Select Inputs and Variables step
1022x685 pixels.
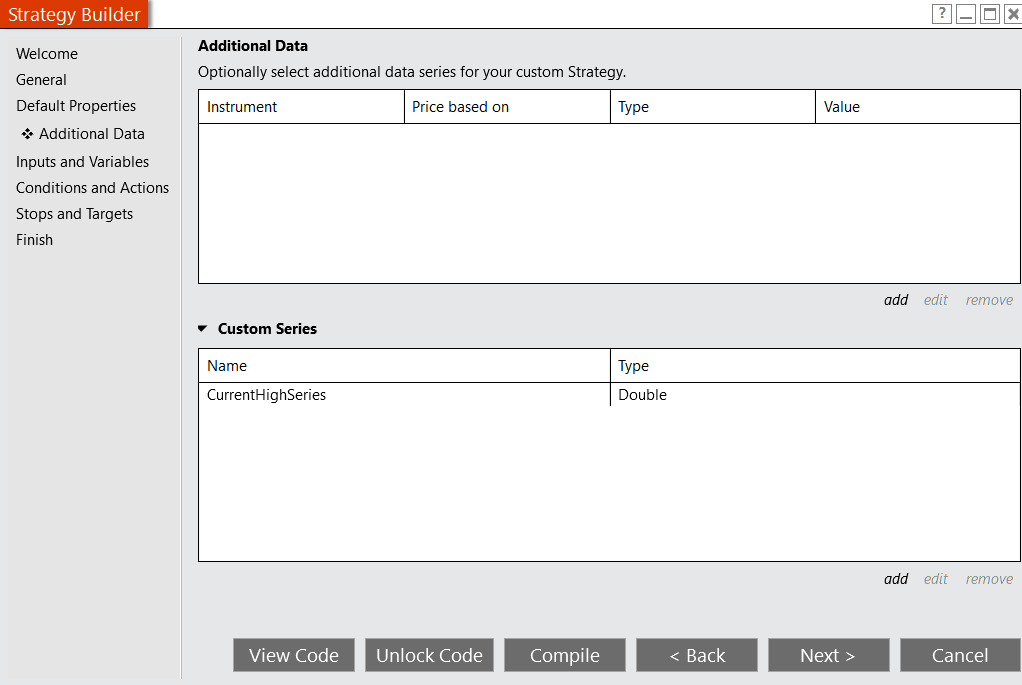point(82,162)
